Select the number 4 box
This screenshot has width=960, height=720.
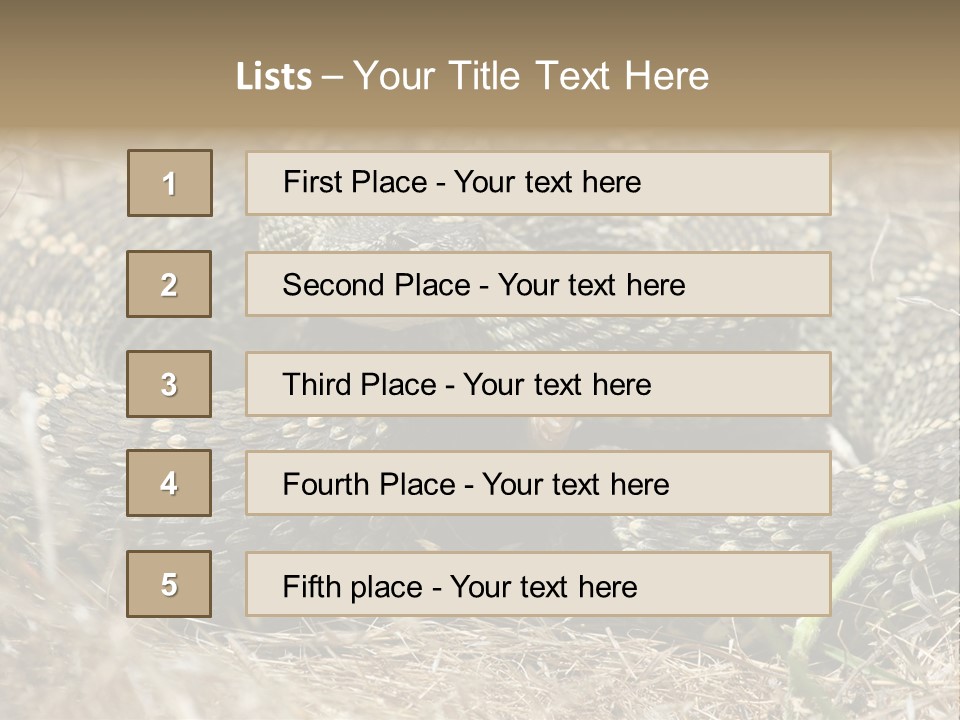pyautogui.click(x=169, y=484)
